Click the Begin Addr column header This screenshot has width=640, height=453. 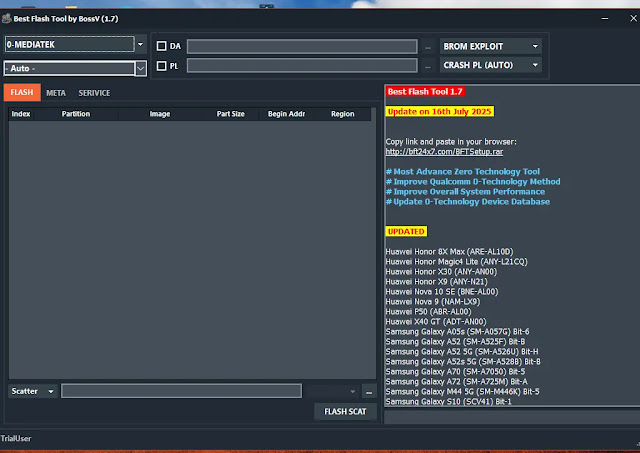287,114
